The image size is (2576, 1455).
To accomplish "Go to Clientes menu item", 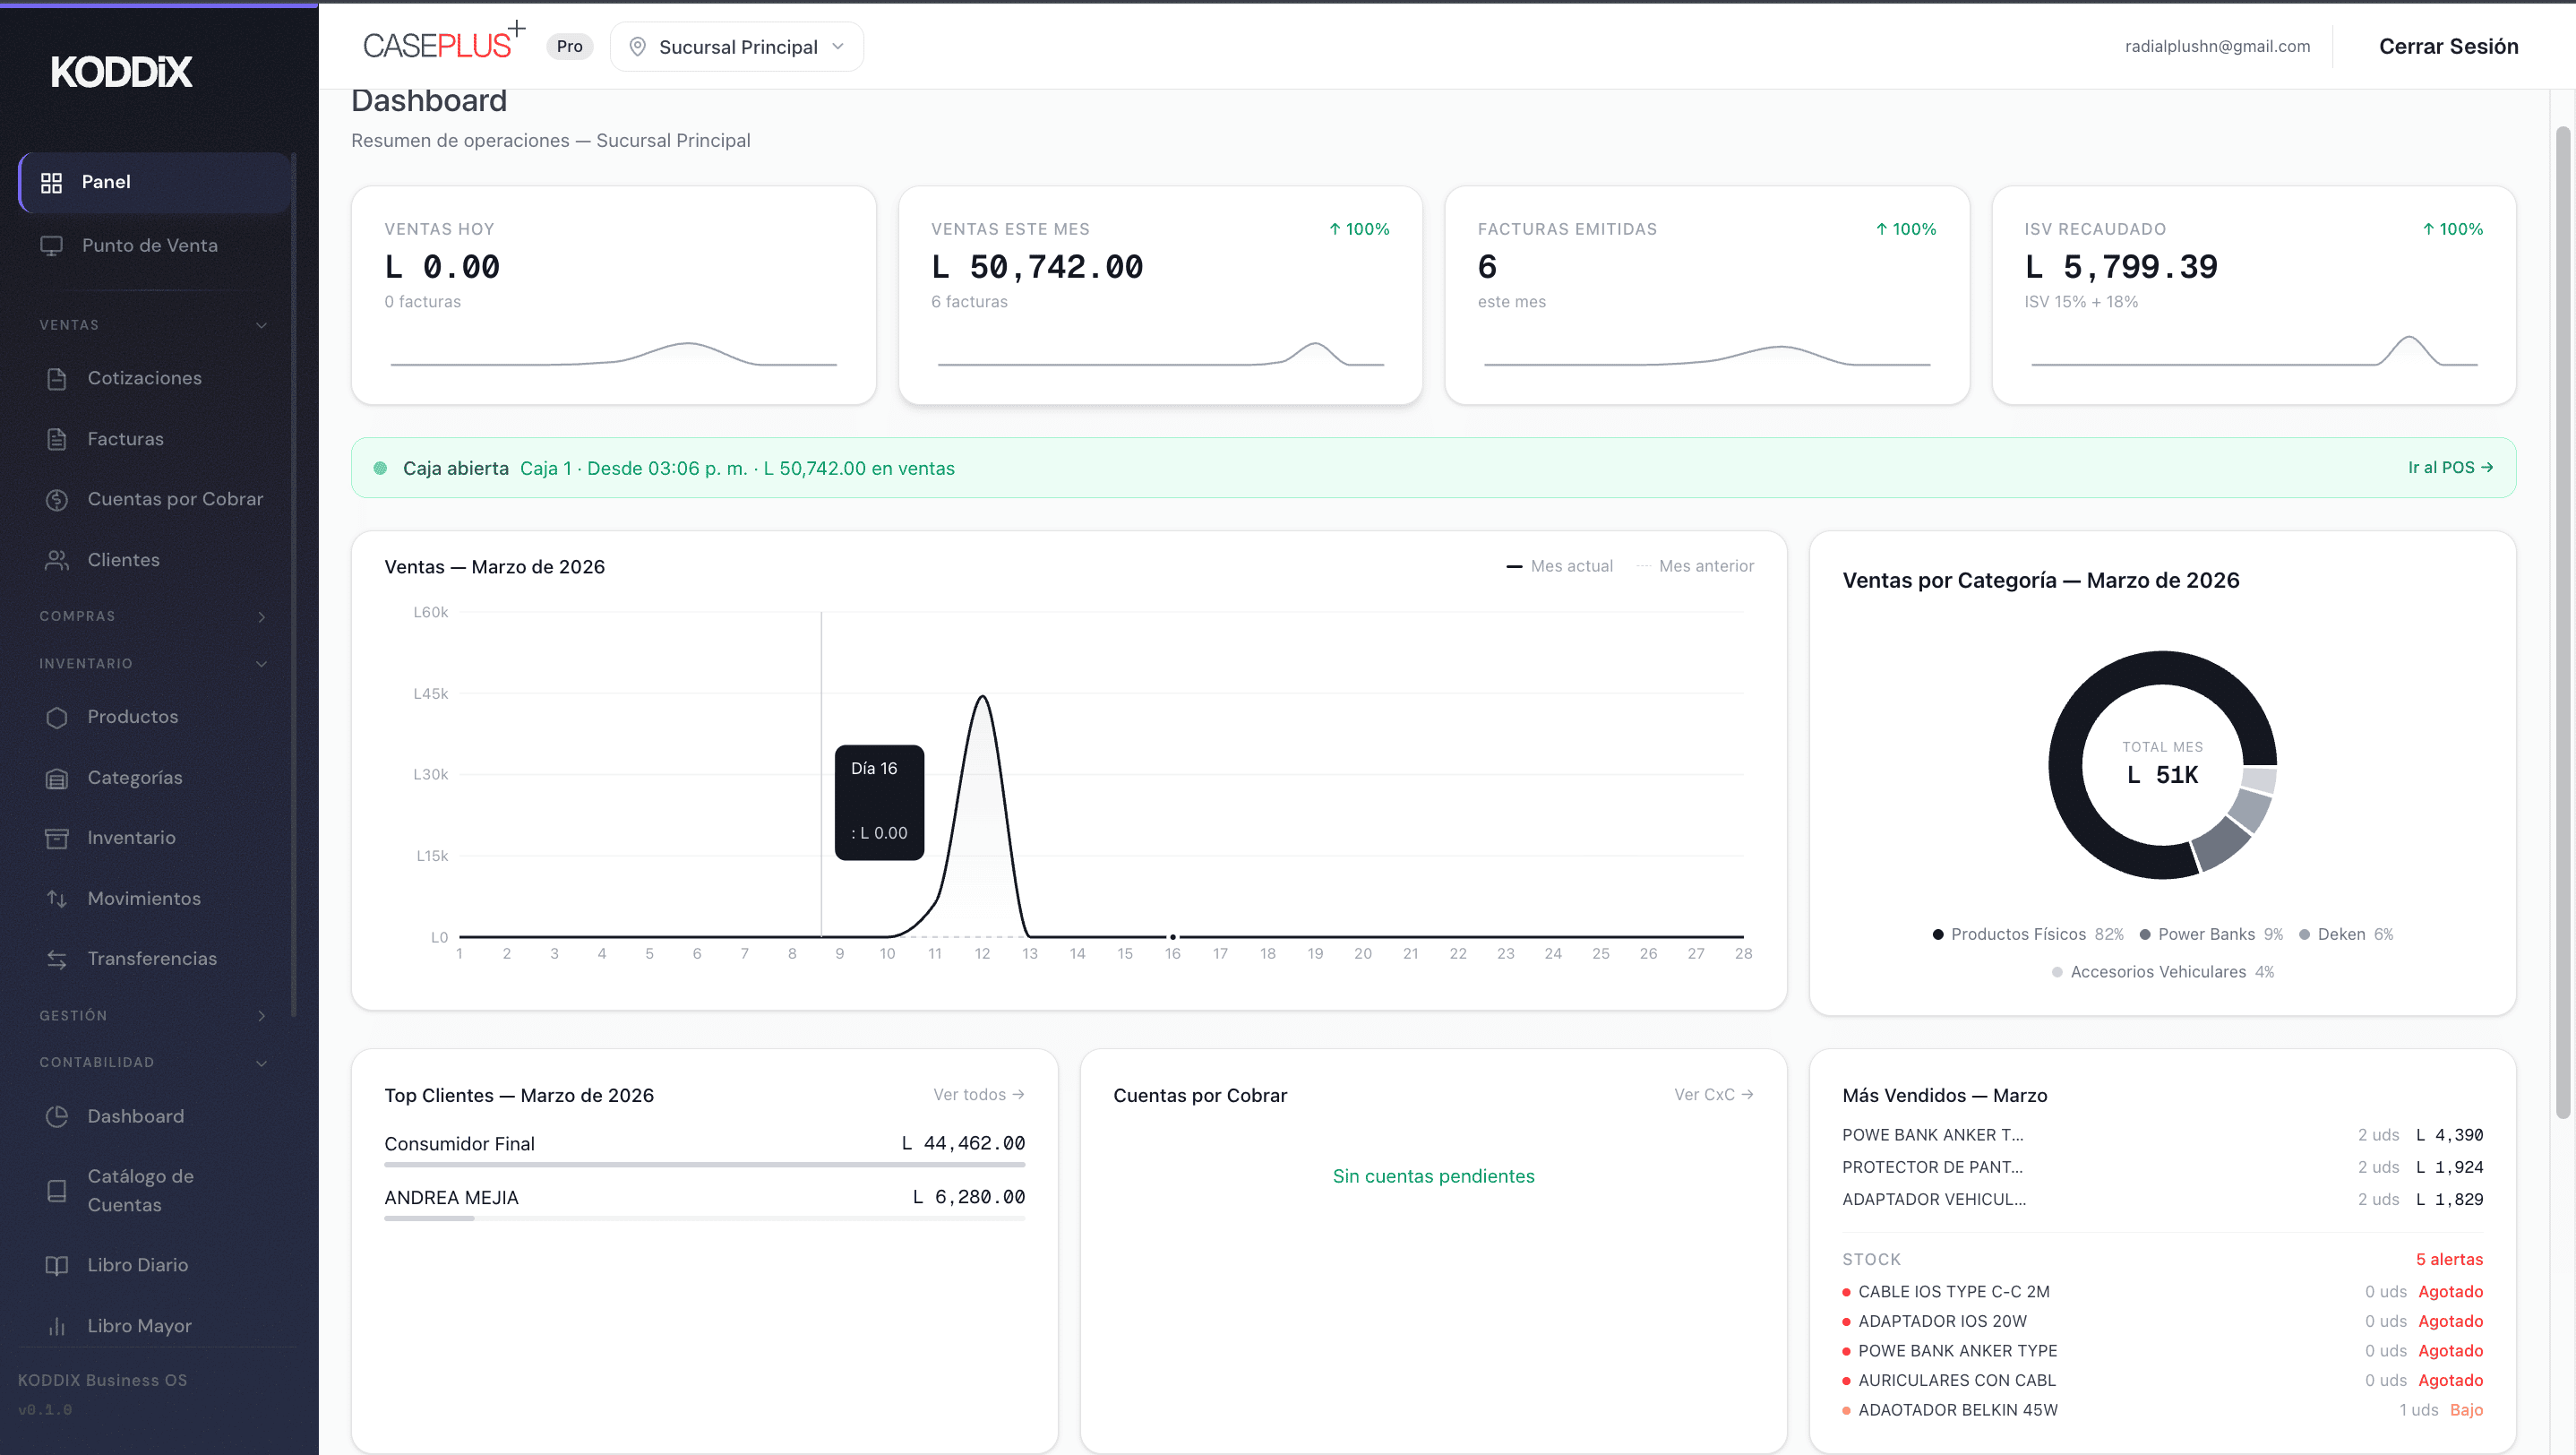I will coord(123,561).
